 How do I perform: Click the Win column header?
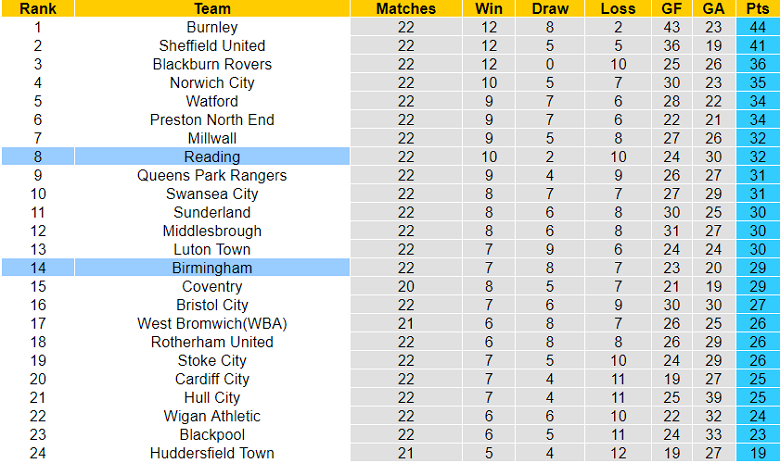tap(489, 9)
